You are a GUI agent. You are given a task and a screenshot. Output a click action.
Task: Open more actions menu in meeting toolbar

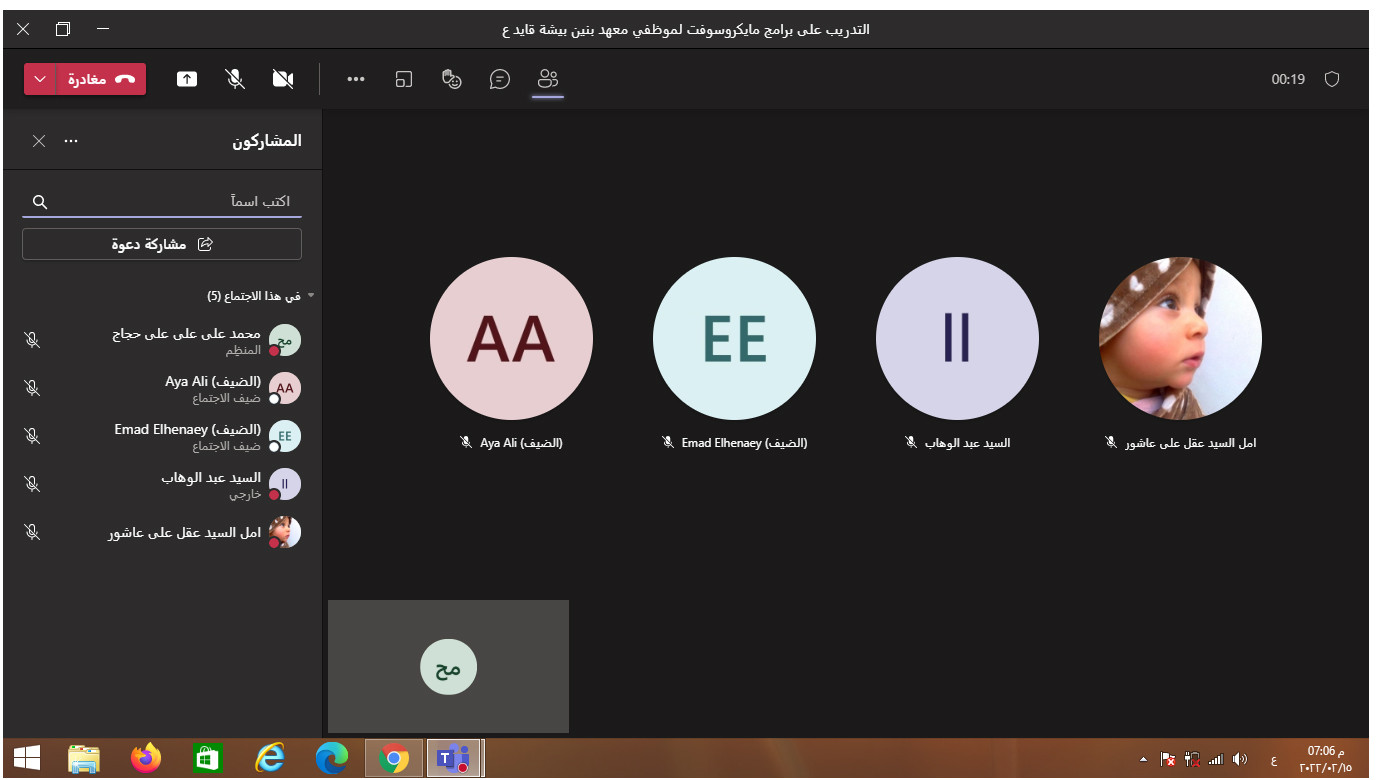pos(356,79)
